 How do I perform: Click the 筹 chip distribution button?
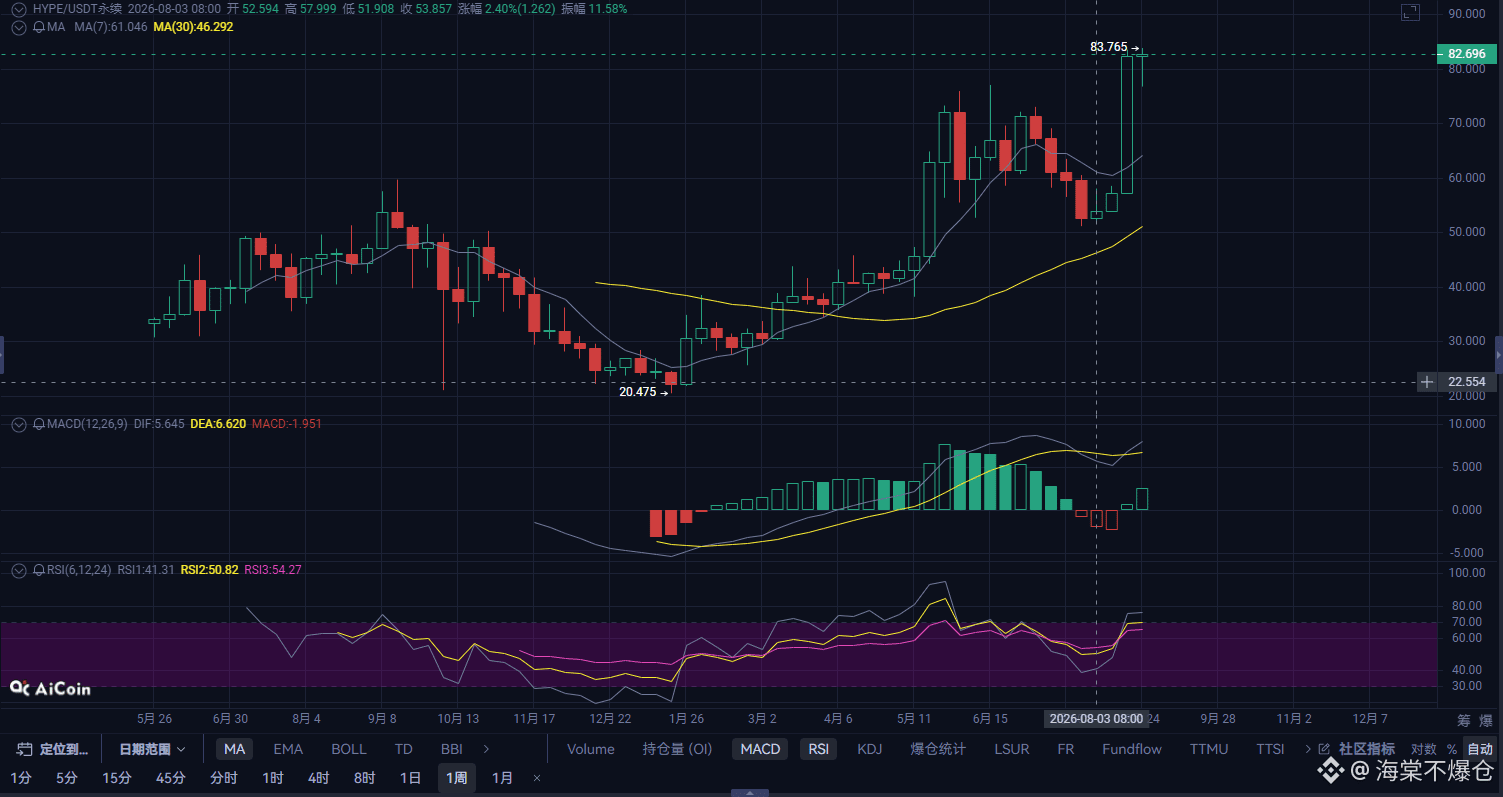click(x=1464, y=720)
